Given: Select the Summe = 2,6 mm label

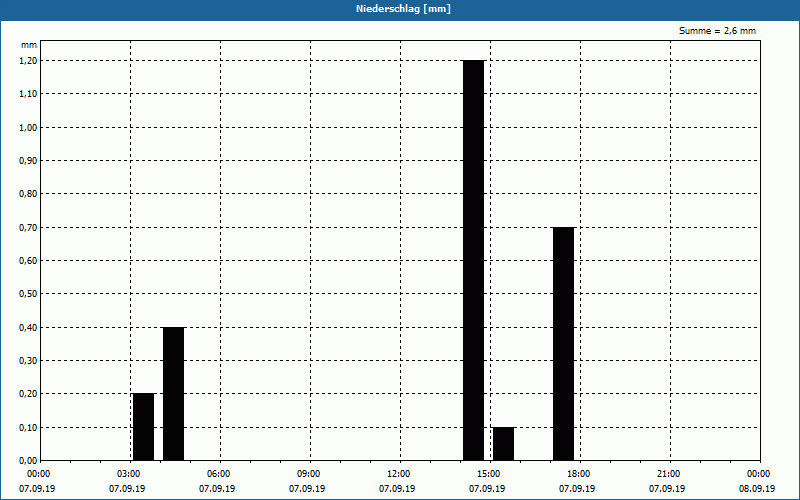Looking at the screenshot, I should [x=717, y=31].
